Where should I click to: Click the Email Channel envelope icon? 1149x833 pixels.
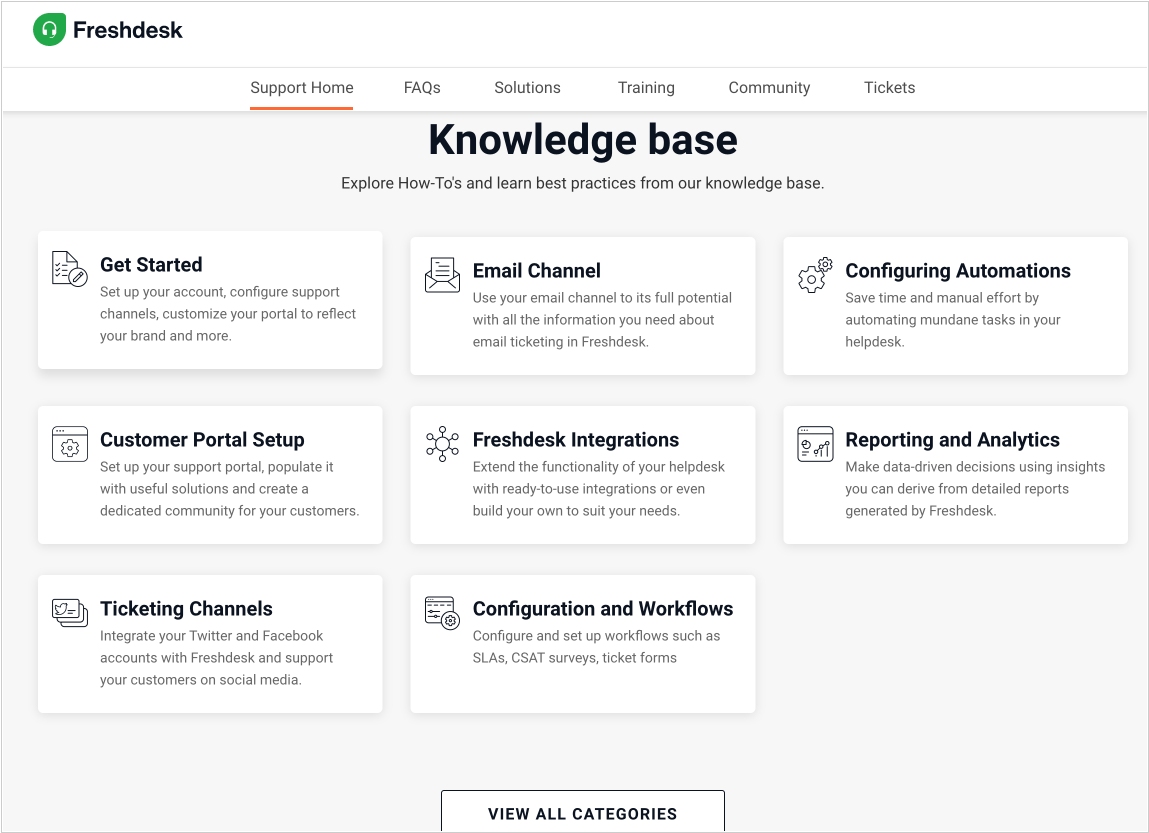click(442, 275)
